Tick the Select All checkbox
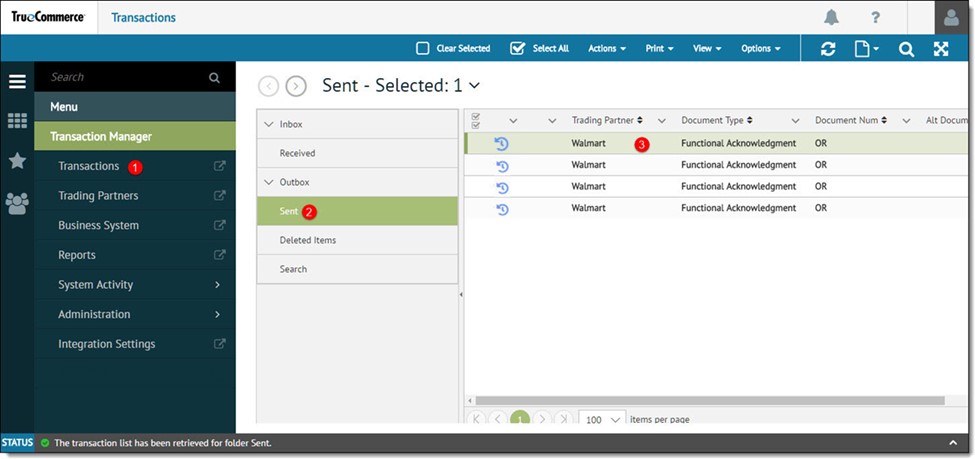 (x=517, y=48)
